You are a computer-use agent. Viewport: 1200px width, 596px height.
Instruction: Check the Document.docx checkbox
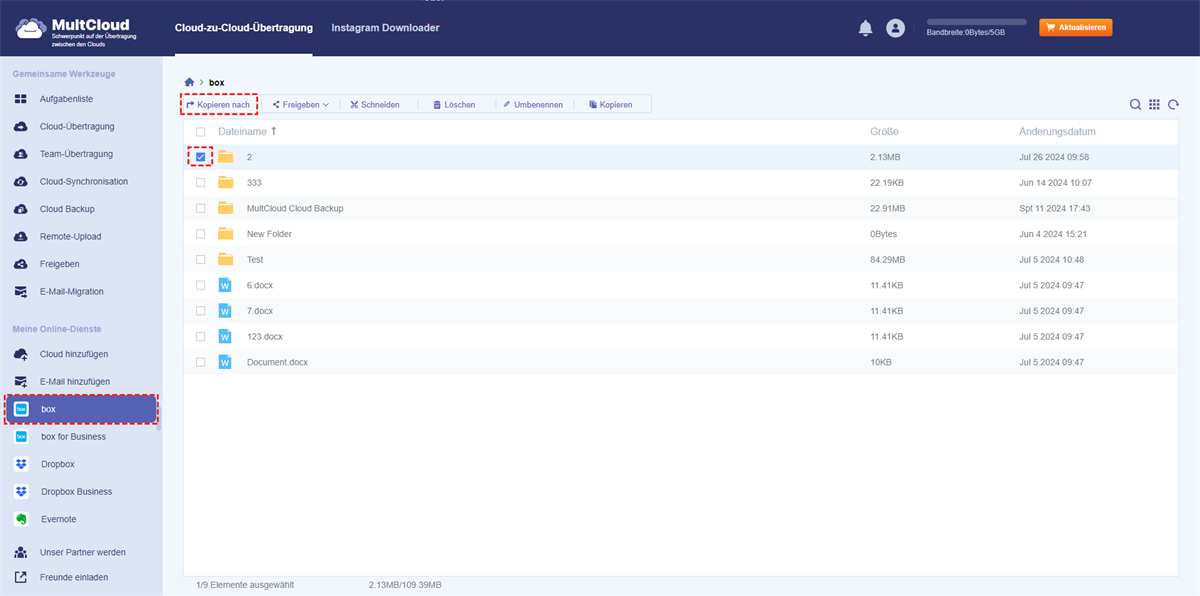pyautogui.click(x=201, y=362)
